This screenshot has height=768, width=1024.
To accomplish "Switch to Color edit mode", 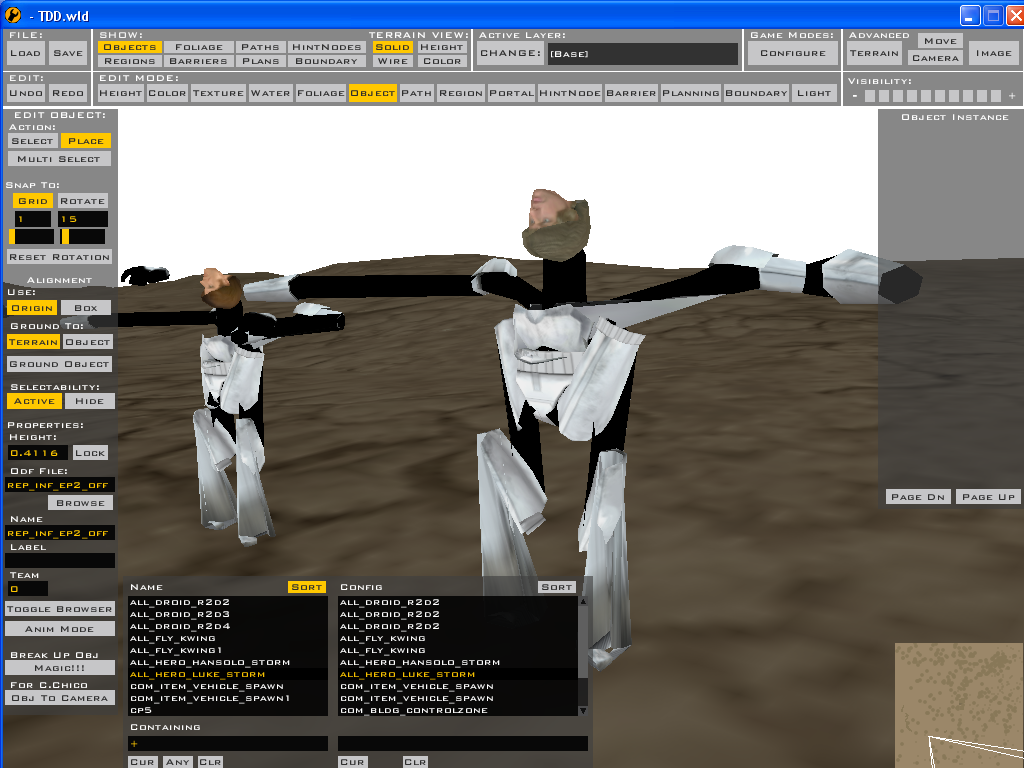I will 167,93.
